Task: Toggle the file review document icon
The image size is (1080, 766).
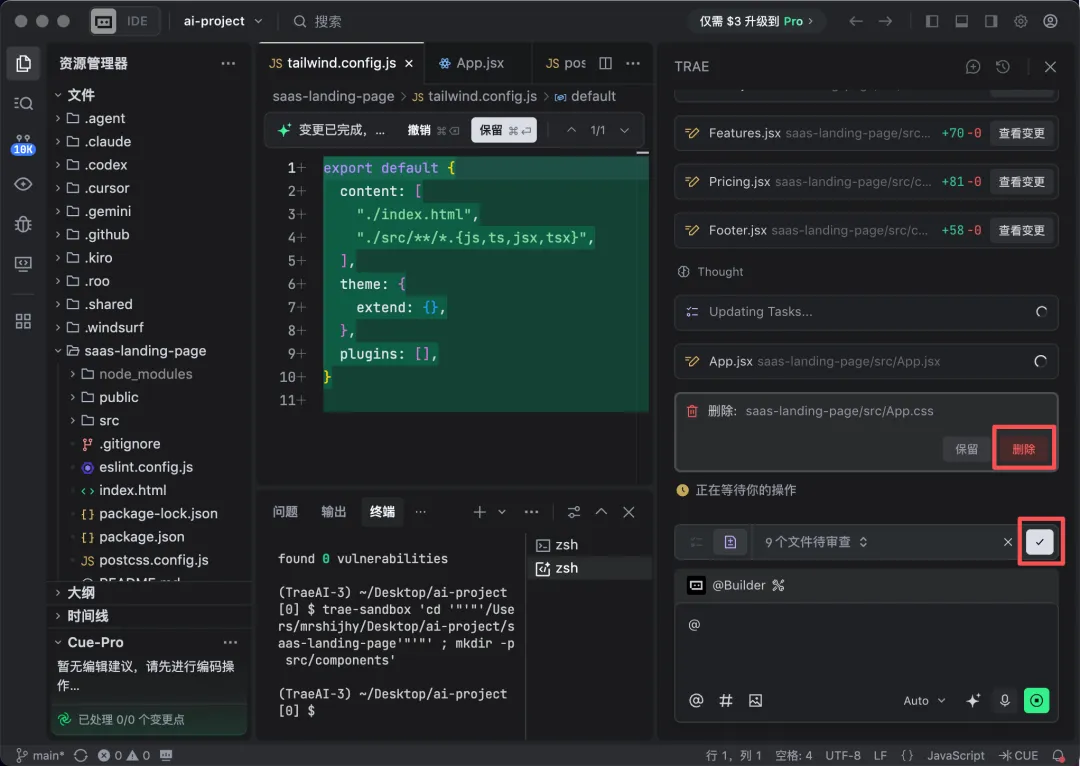Action: [730, 542]
